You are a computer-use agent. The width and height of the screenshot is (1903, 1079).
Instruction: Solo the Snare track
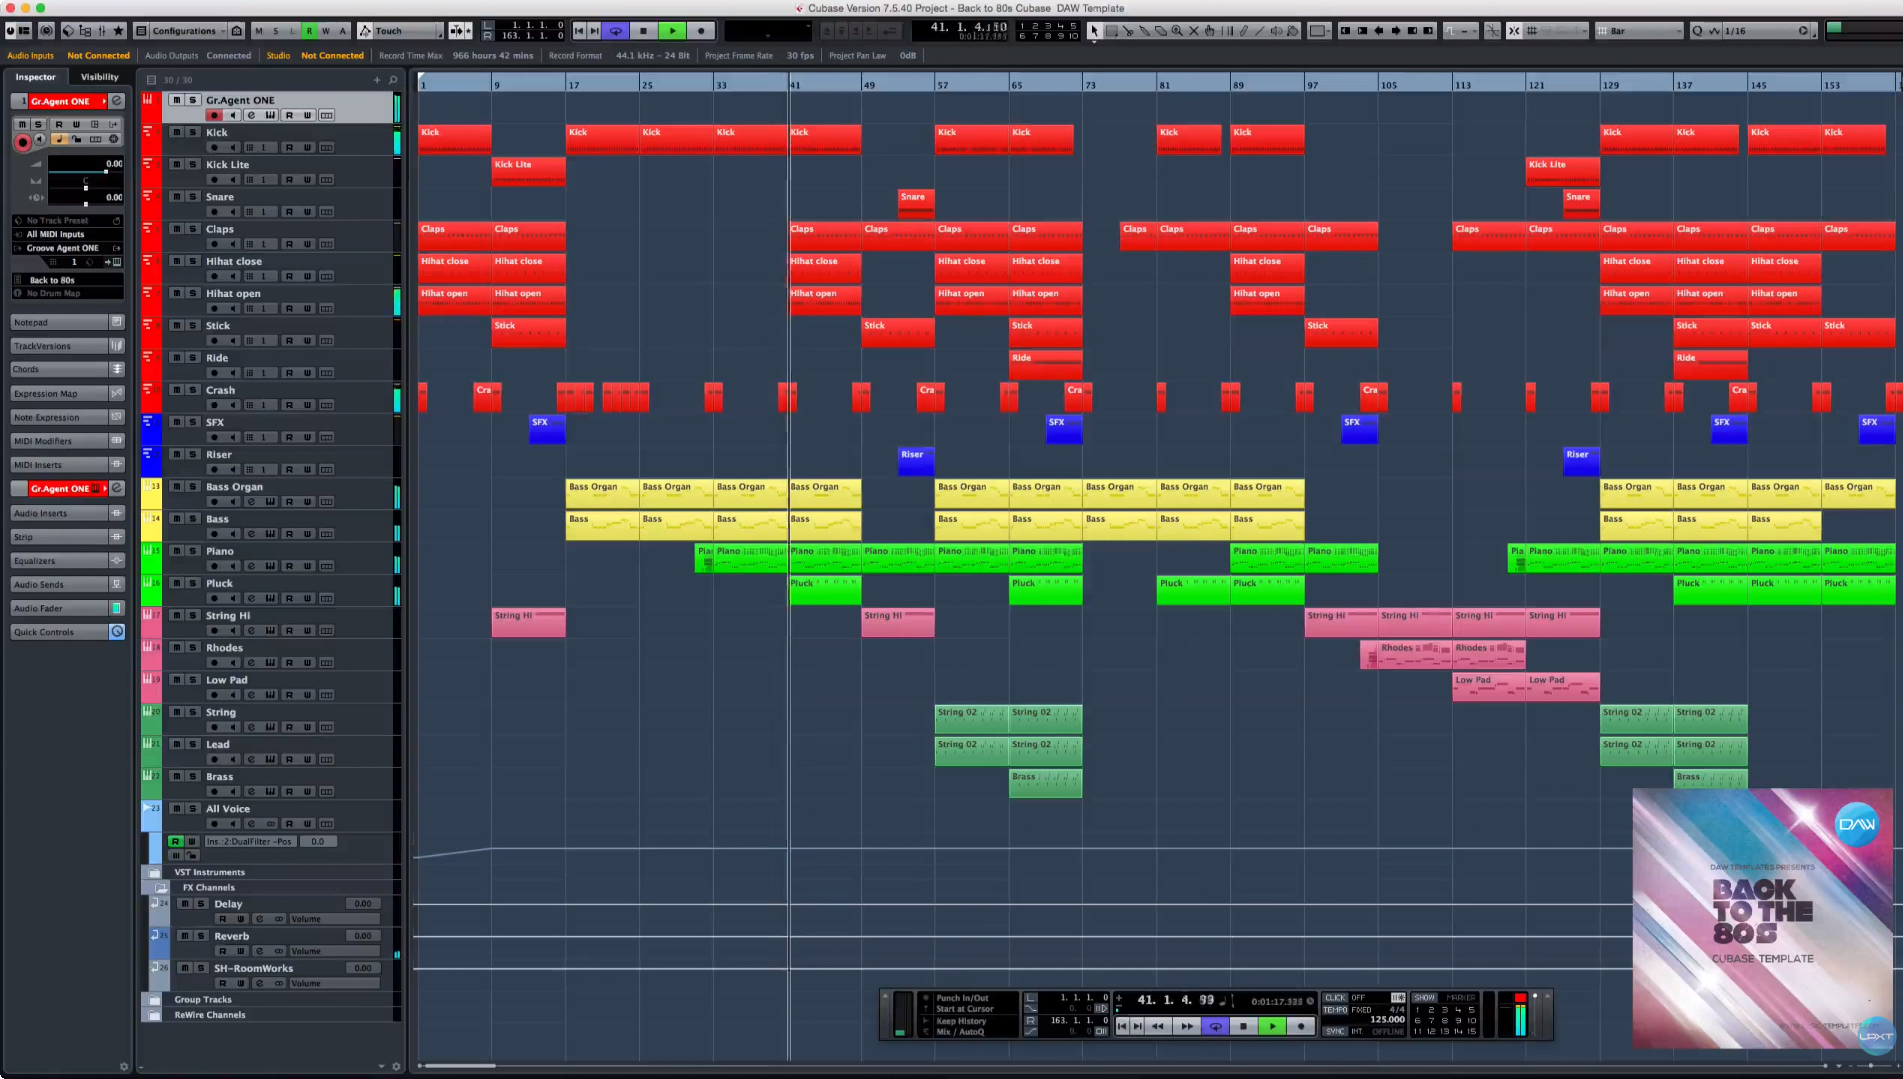pyautogui.click(x=193, y=197)
